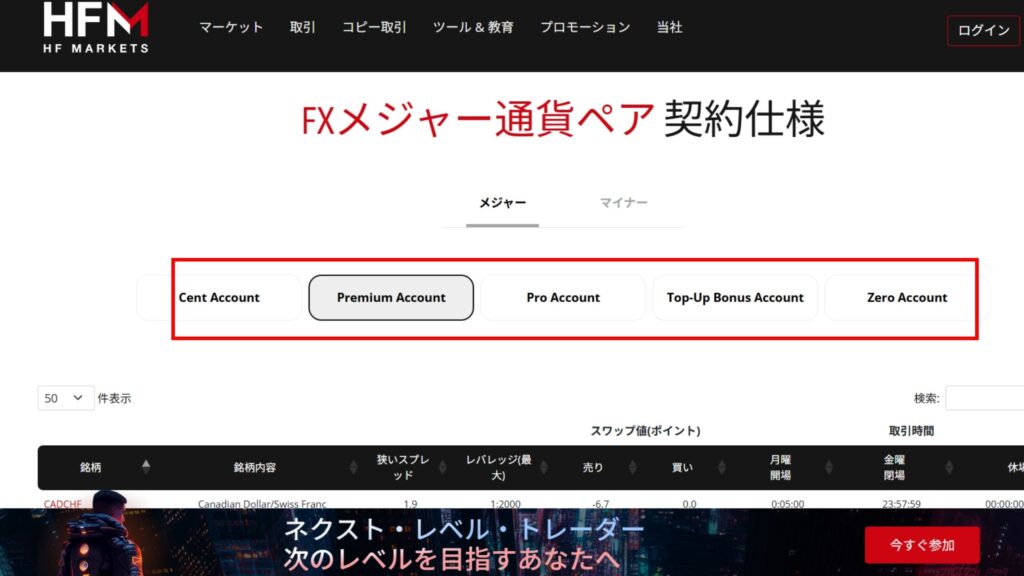Select Cent Account type
The height and width of the screenshot is (576, 1024).
219,298
